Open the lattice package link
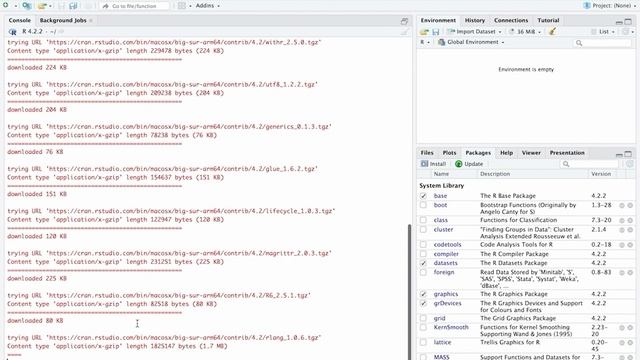 tap(442, 342)
